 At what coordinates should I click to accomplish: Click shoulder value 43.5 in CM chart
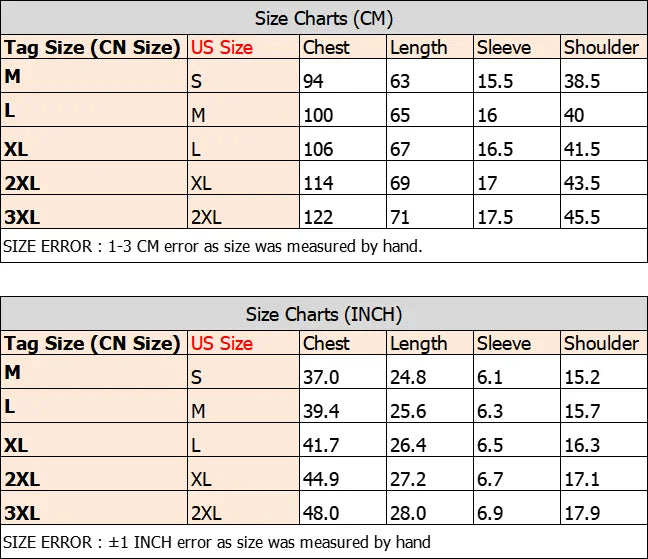click(581, 183)
